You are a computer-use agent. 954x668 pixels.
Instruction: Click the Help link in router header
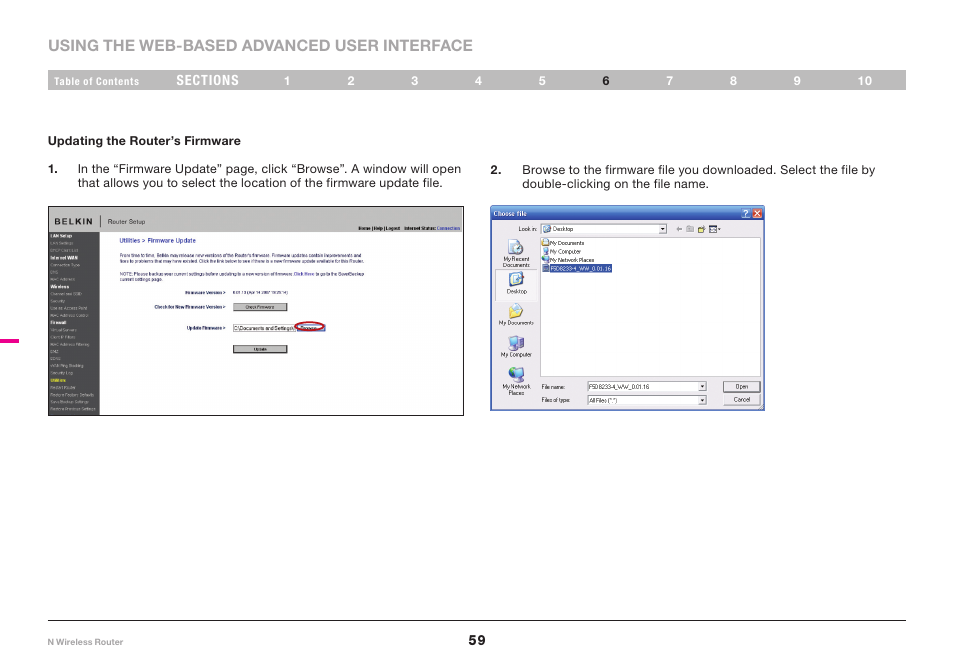[x=378, y=228]
